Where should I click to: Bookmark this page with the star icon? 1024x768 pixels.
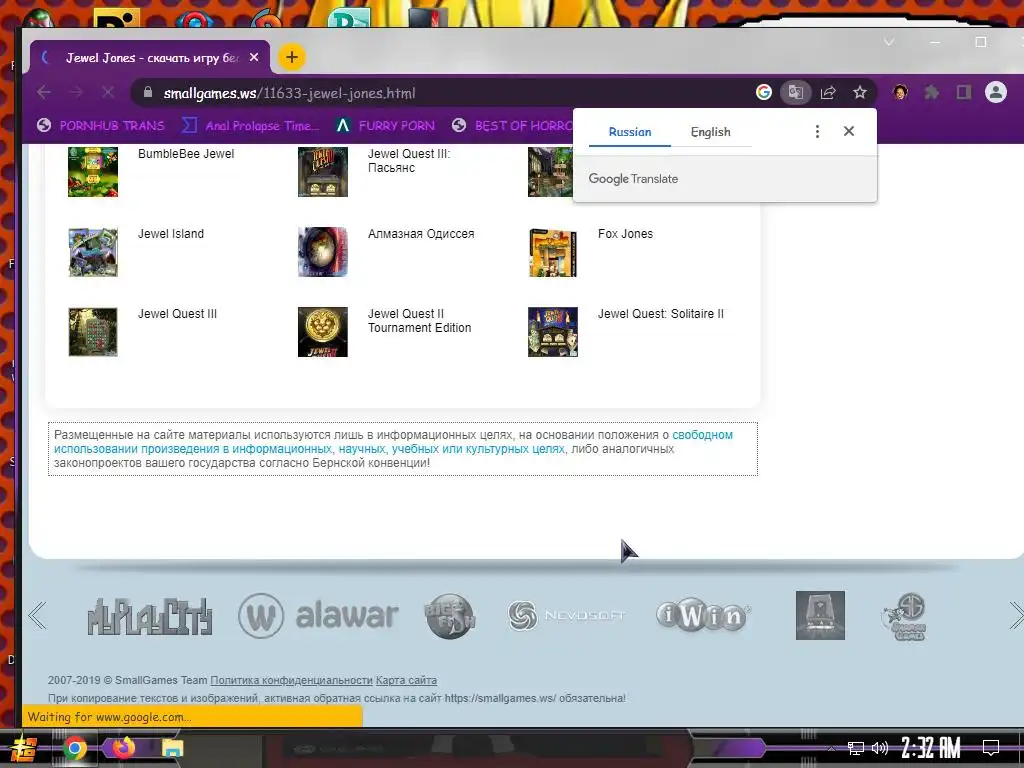point(860,93)
